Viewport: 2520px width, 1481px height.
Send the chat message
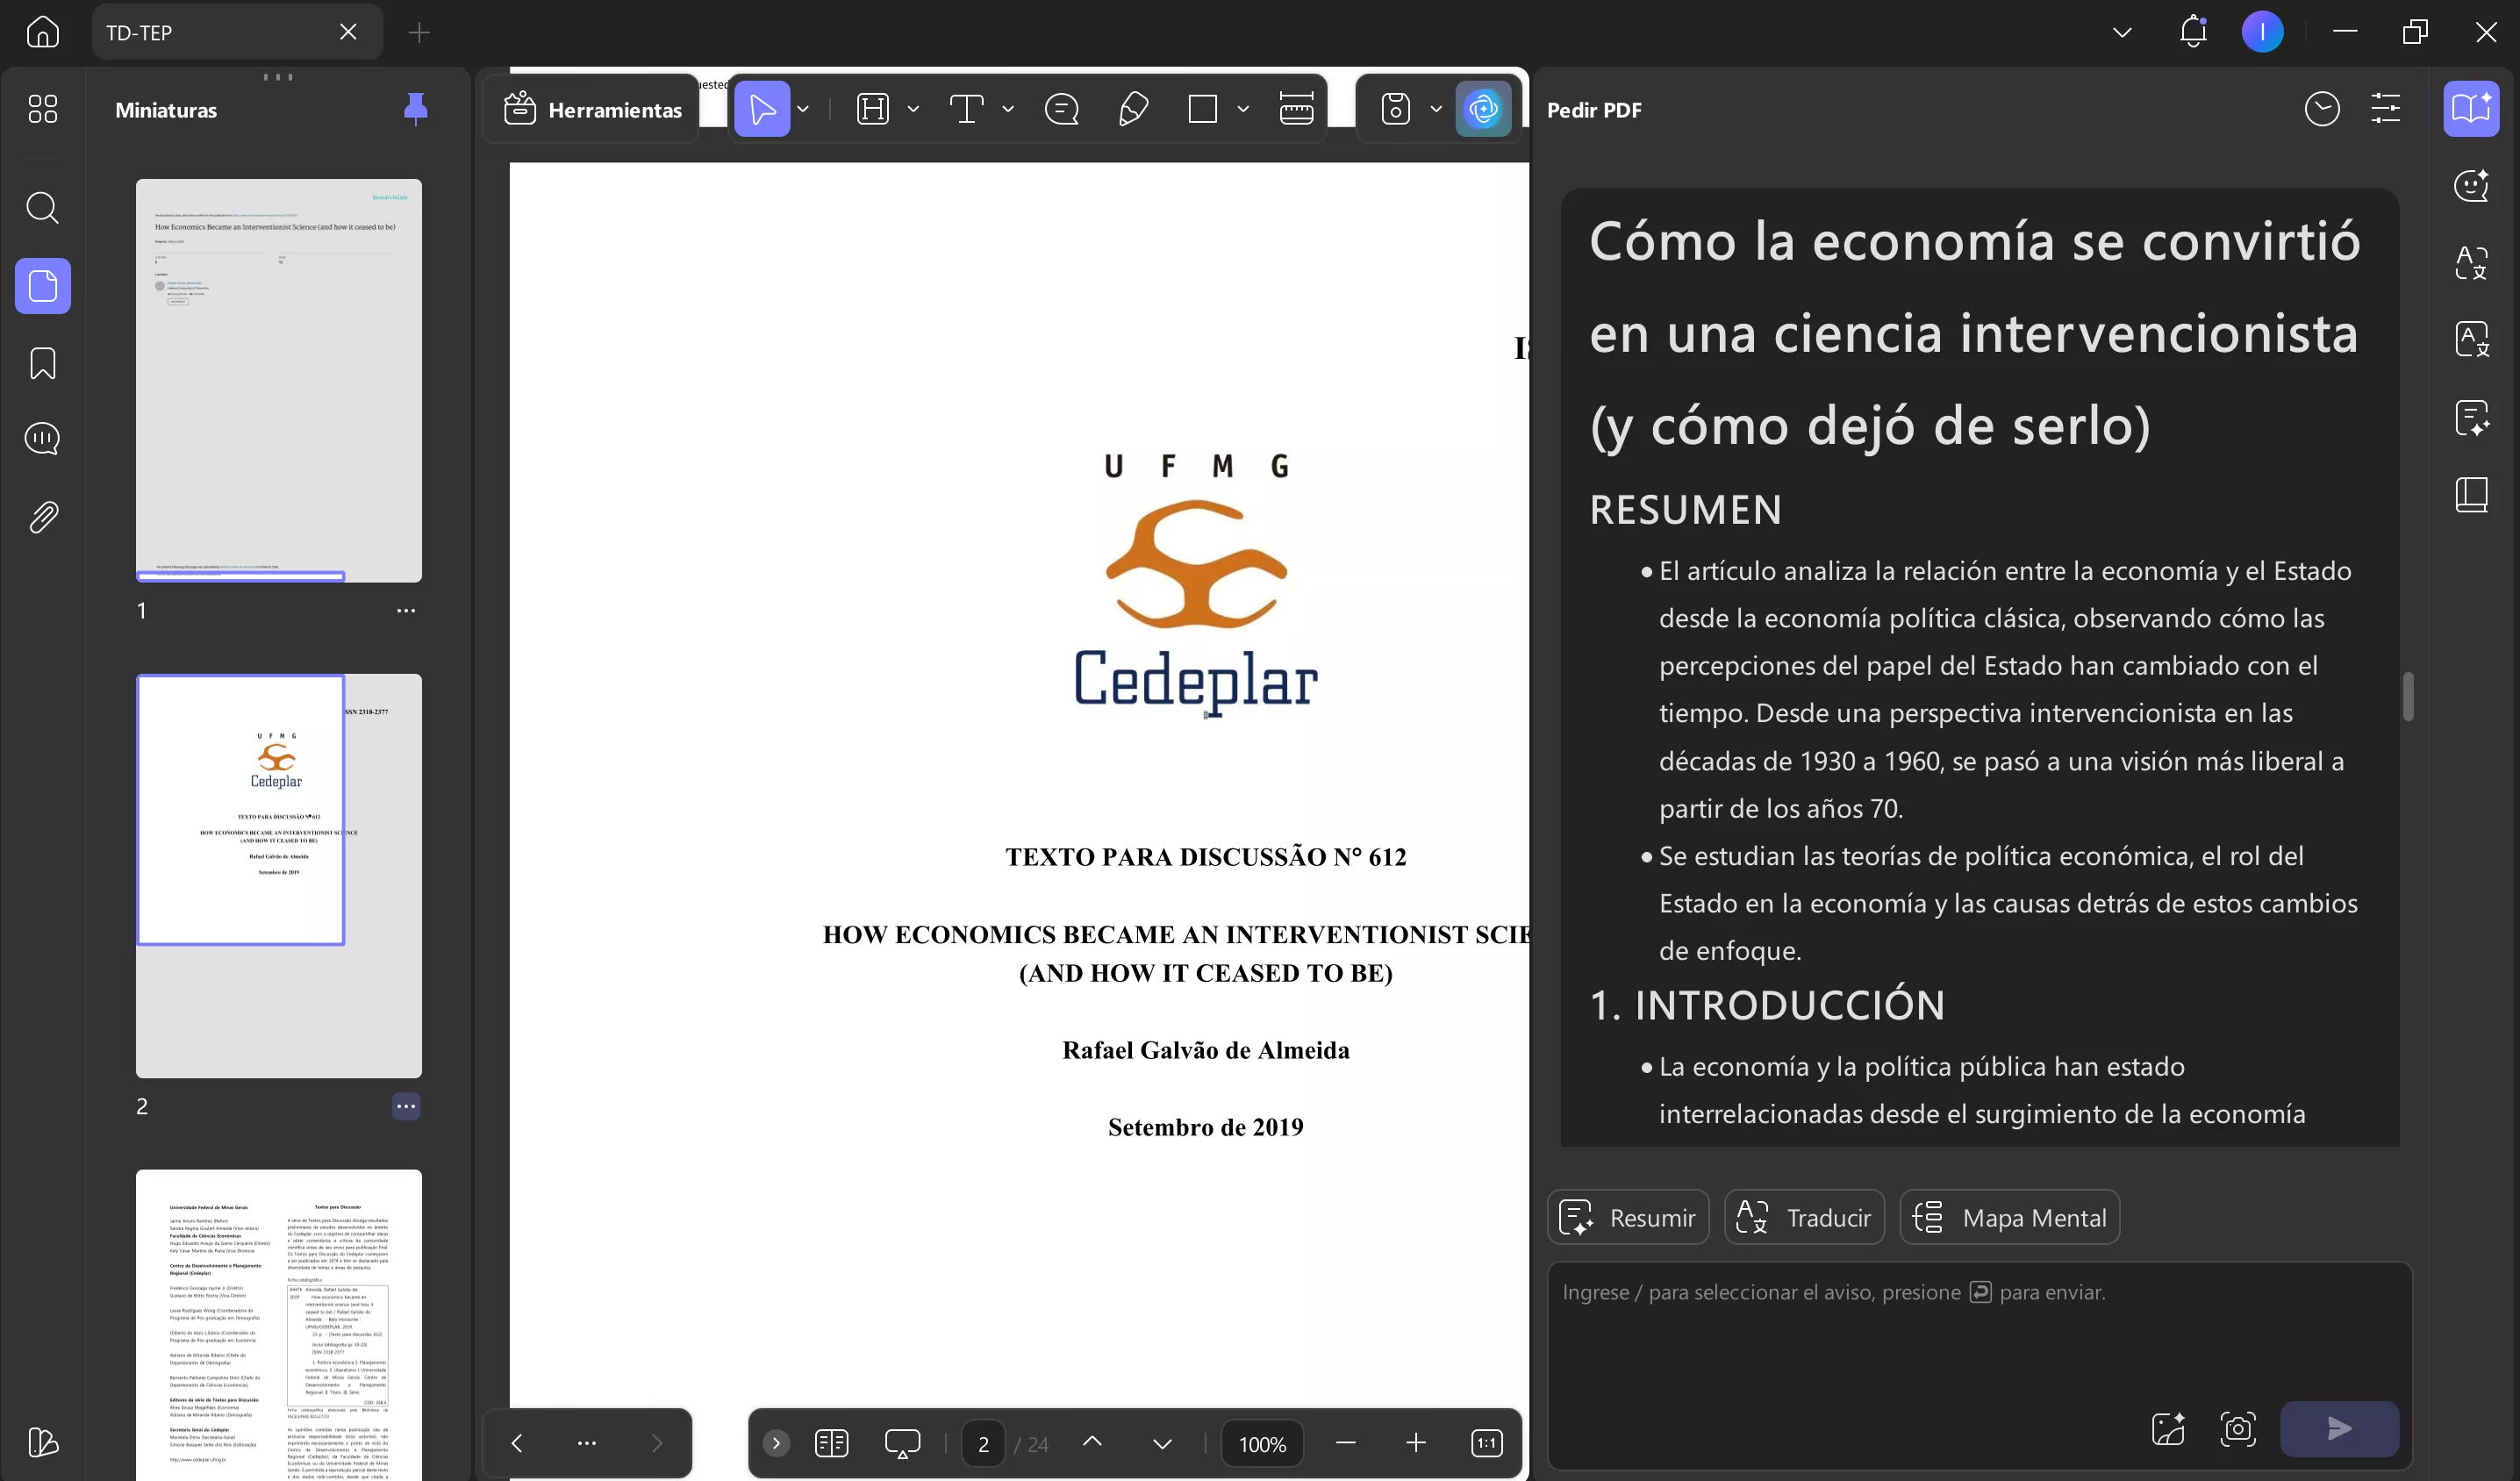tap(2339, 1429)
